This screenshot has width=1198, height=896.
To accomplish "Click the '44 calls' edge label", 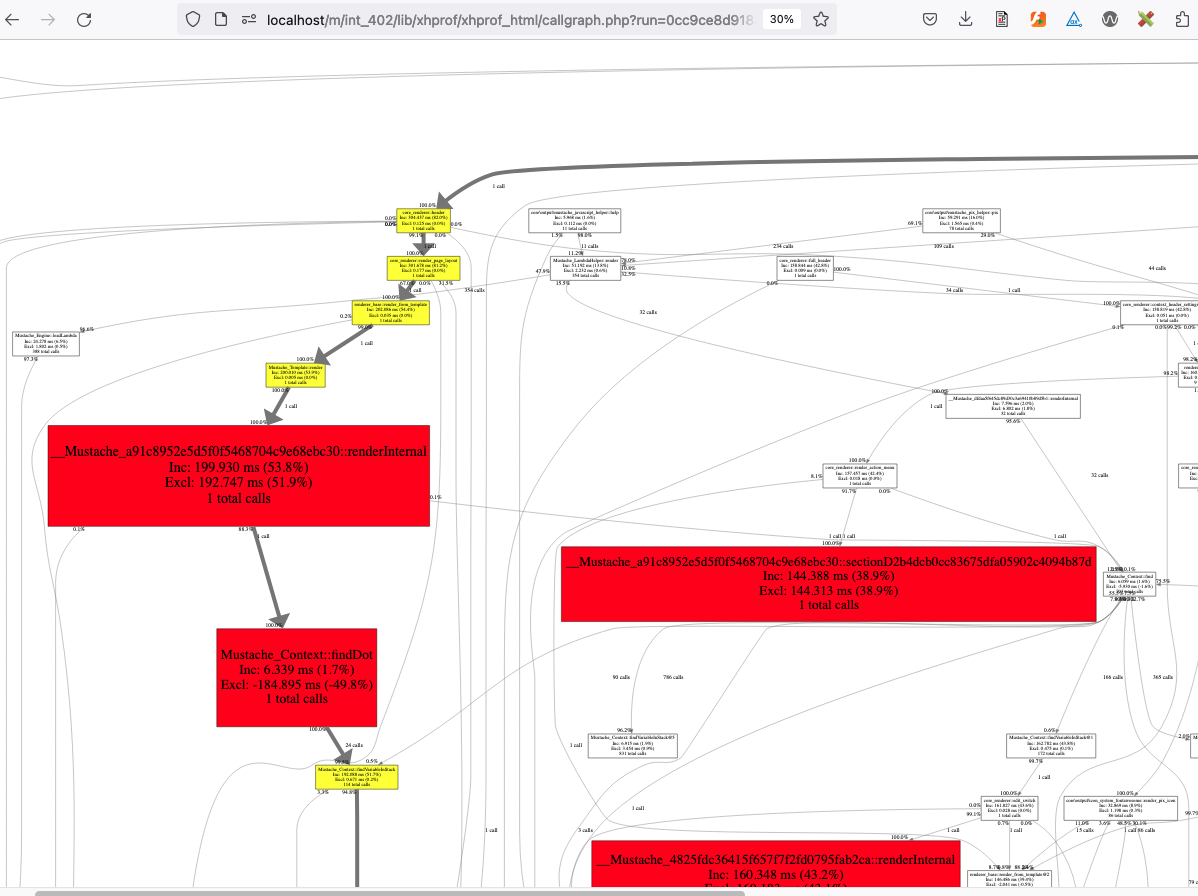I will pyautogui.click(x=1157, y=268).
